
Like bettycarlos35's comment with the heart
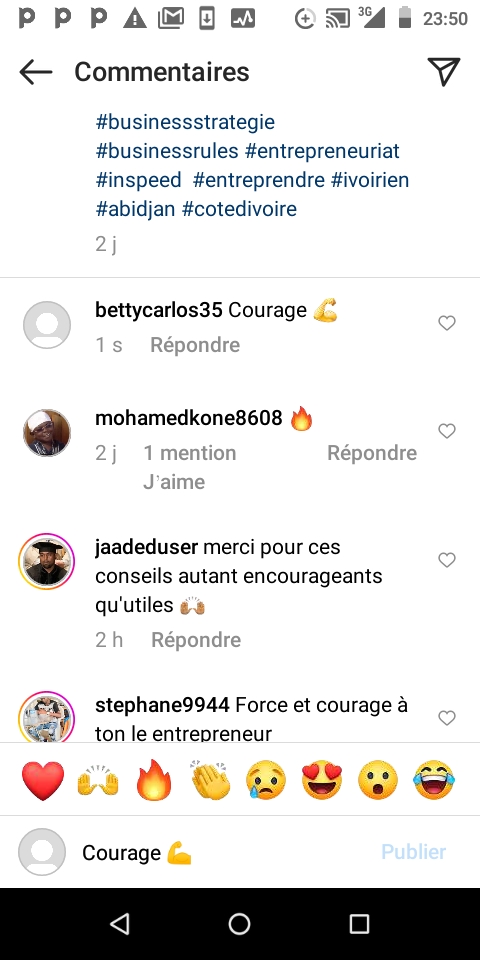tap(447, 323)
